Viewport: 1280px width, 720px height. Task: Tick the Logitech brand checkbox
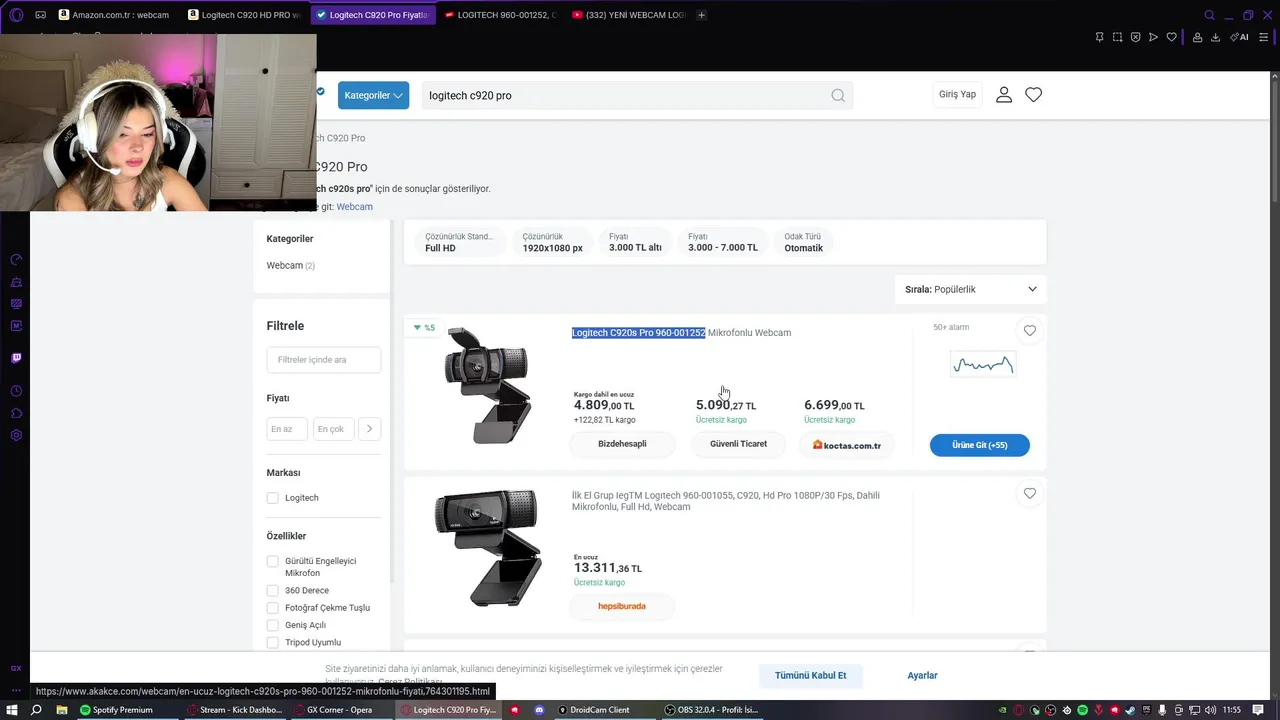point(272,498)
